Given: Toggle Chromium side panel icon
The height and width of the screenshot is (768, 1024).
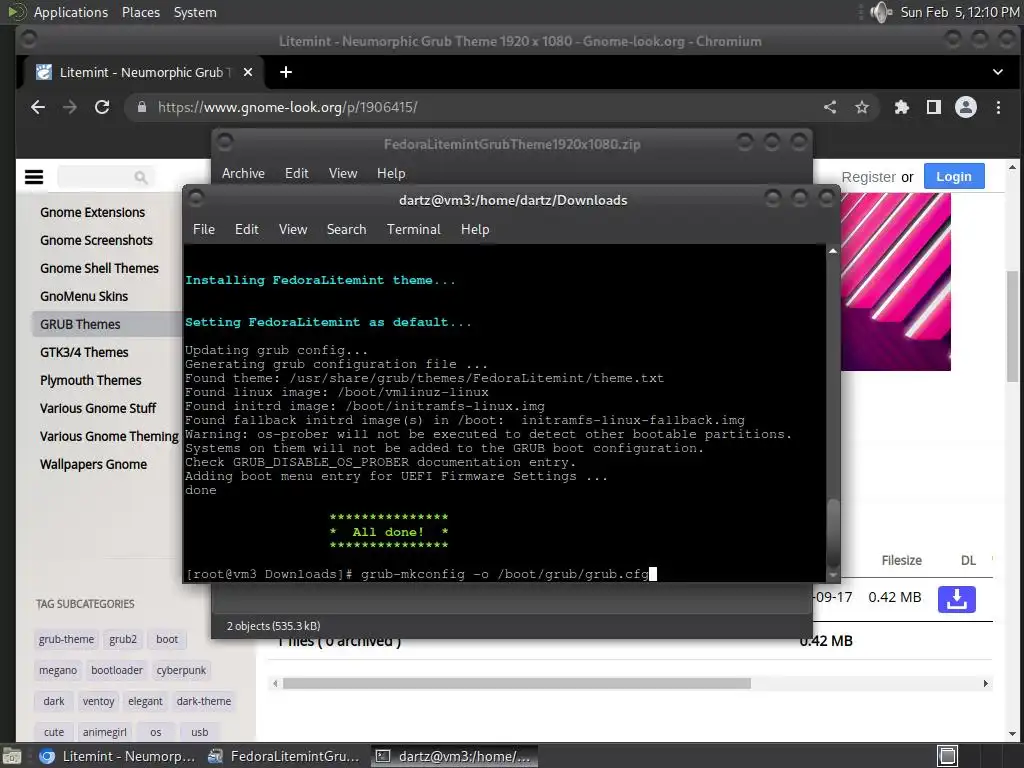Looking at the screenshot, I should (x=934, y=107).
